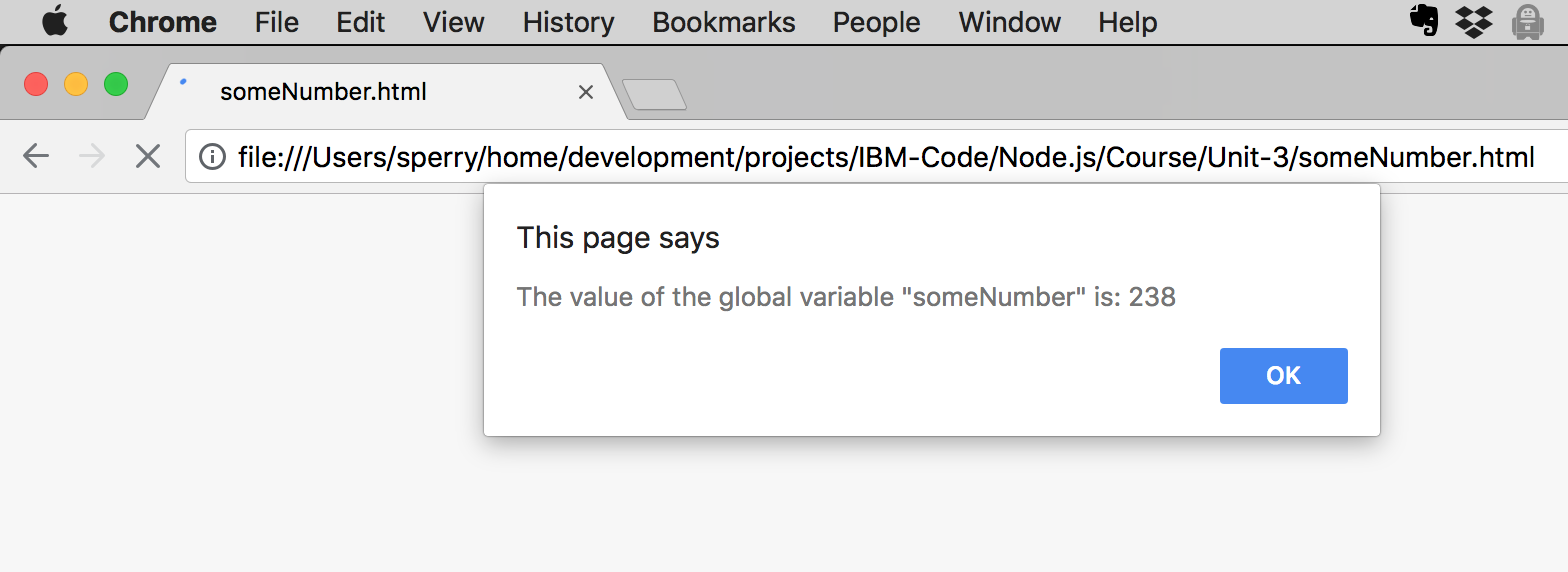Open the Chrome application menu
Screen dimensions: 1568x572
(x=162, y=22)
